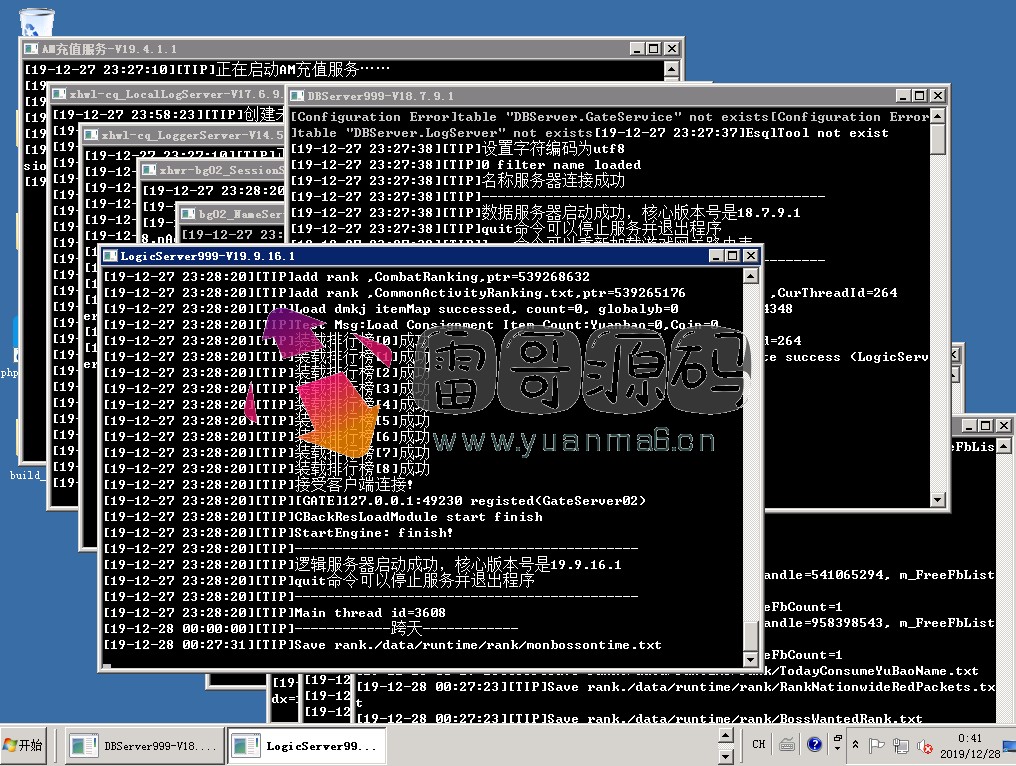Click the language bar keyboard icon
This screenshot has width=1016, height=766.
(787, 745)
